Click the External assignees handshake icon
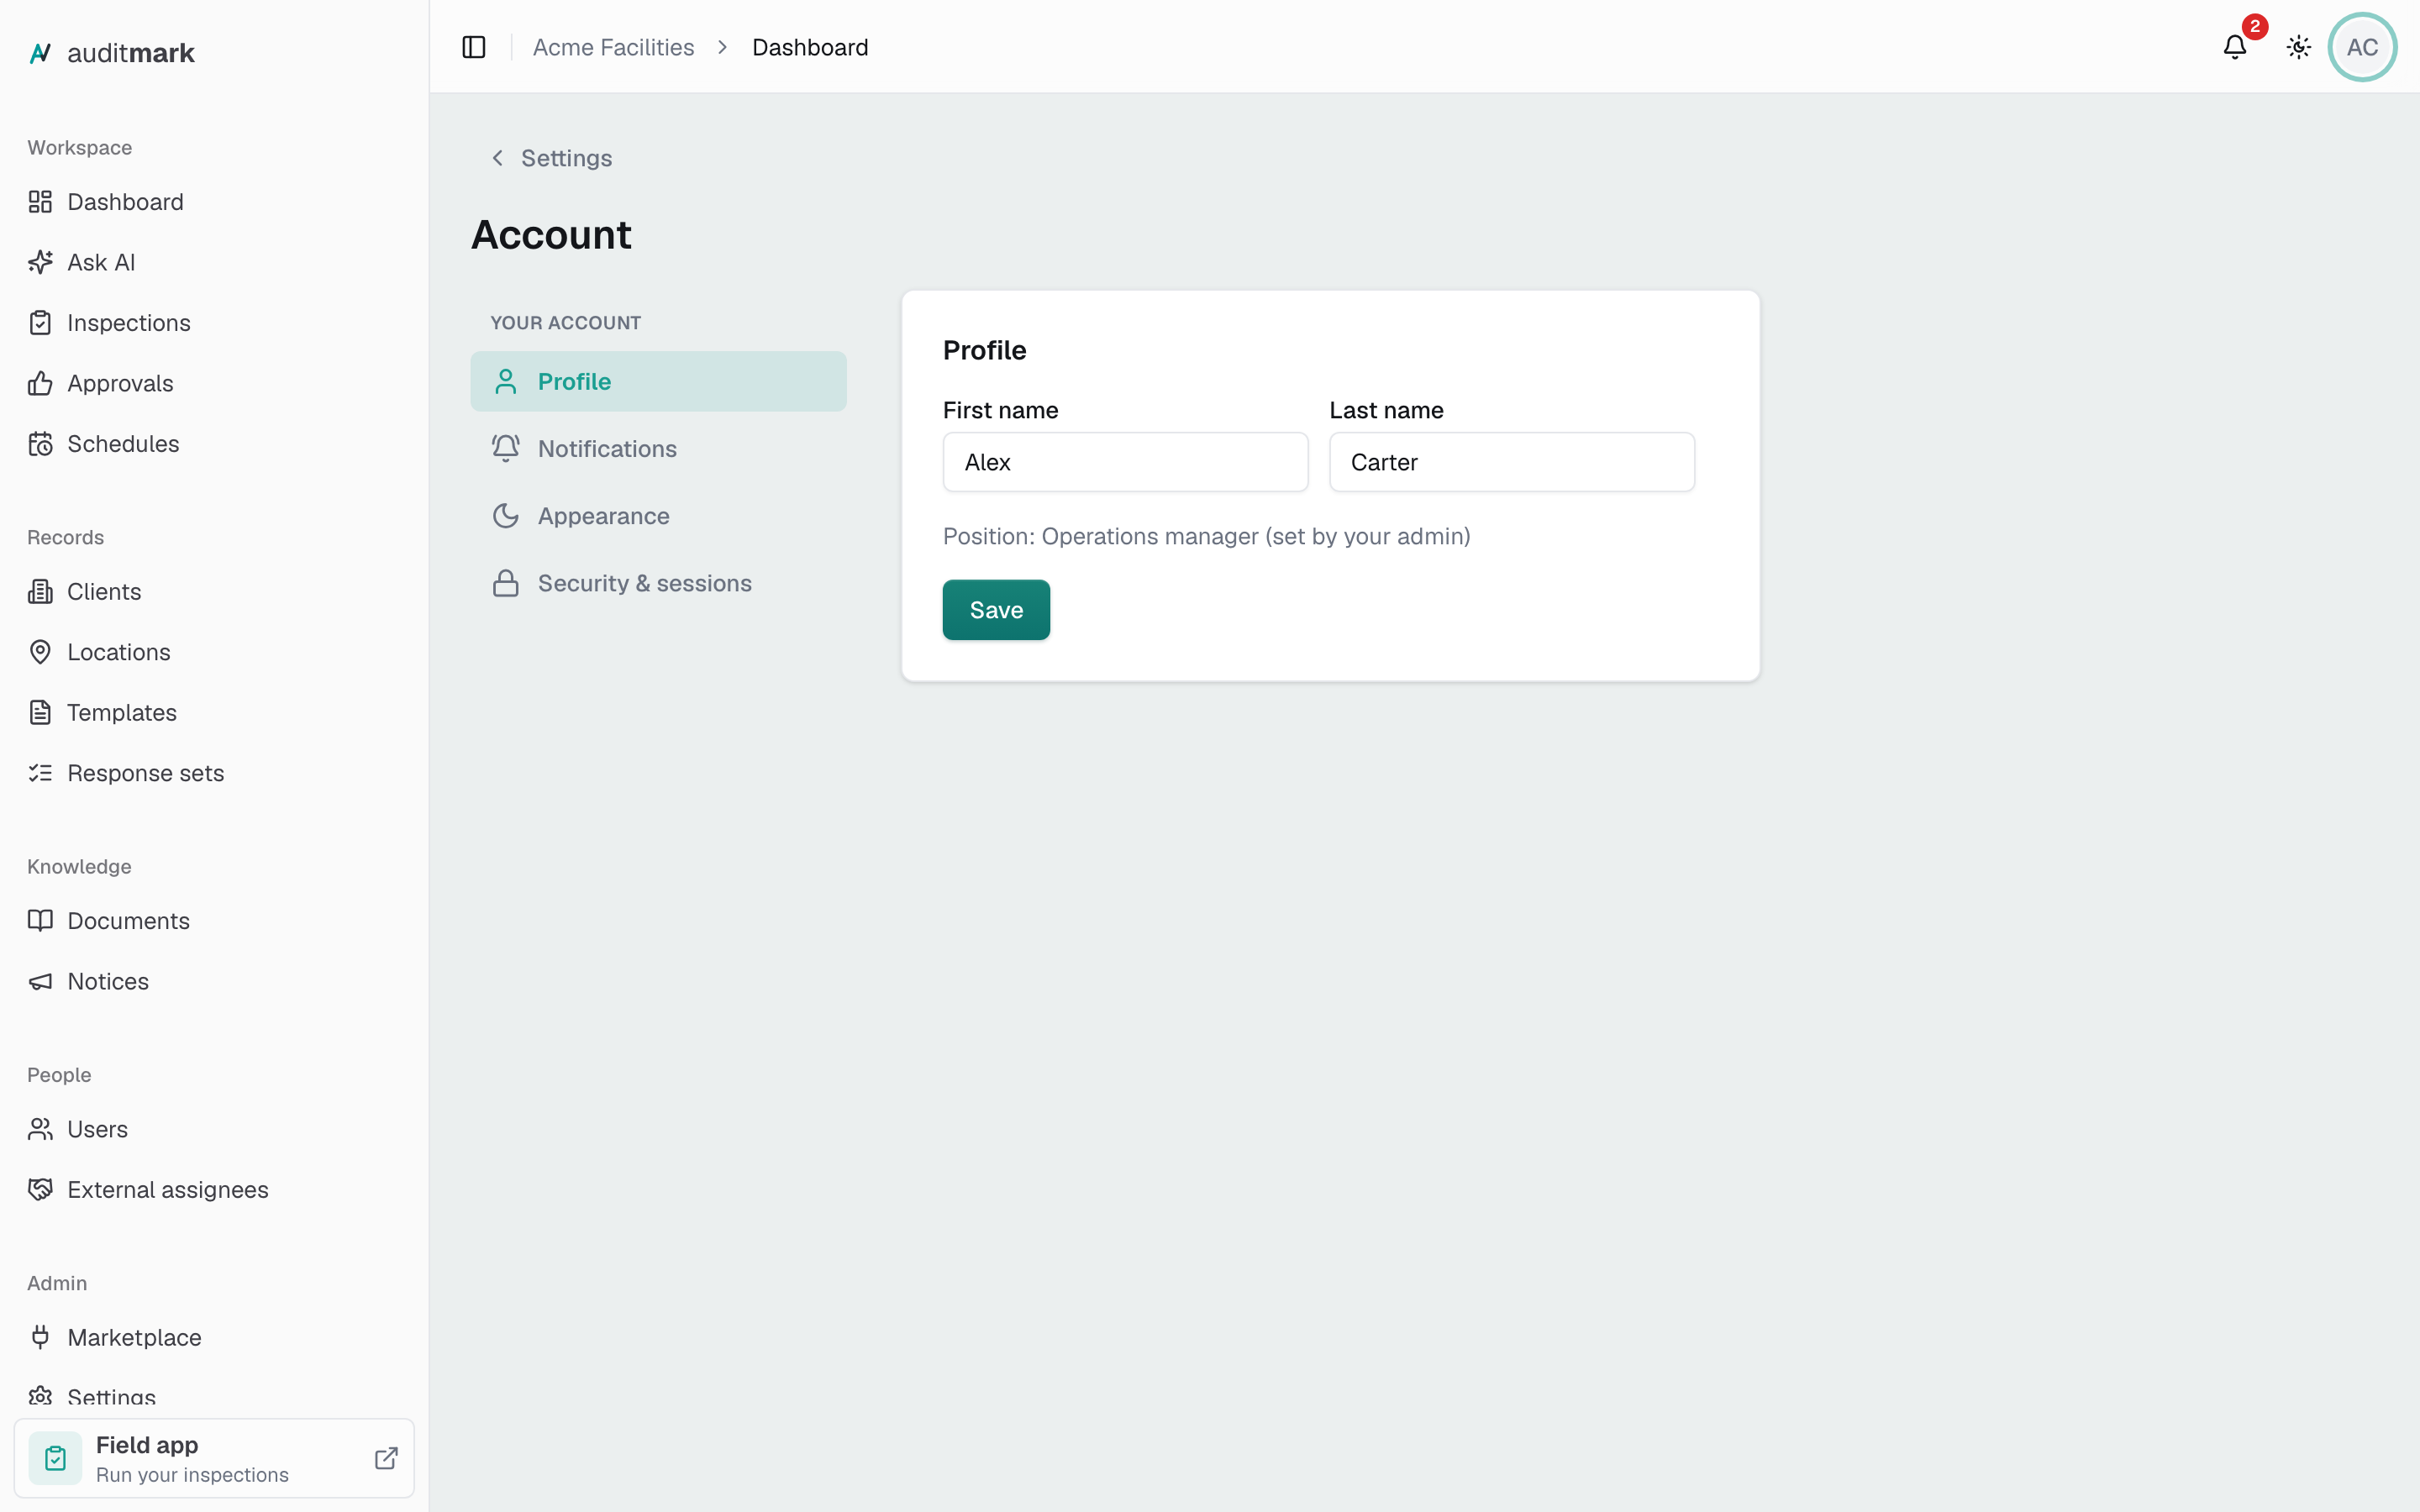 point(40,1190)
